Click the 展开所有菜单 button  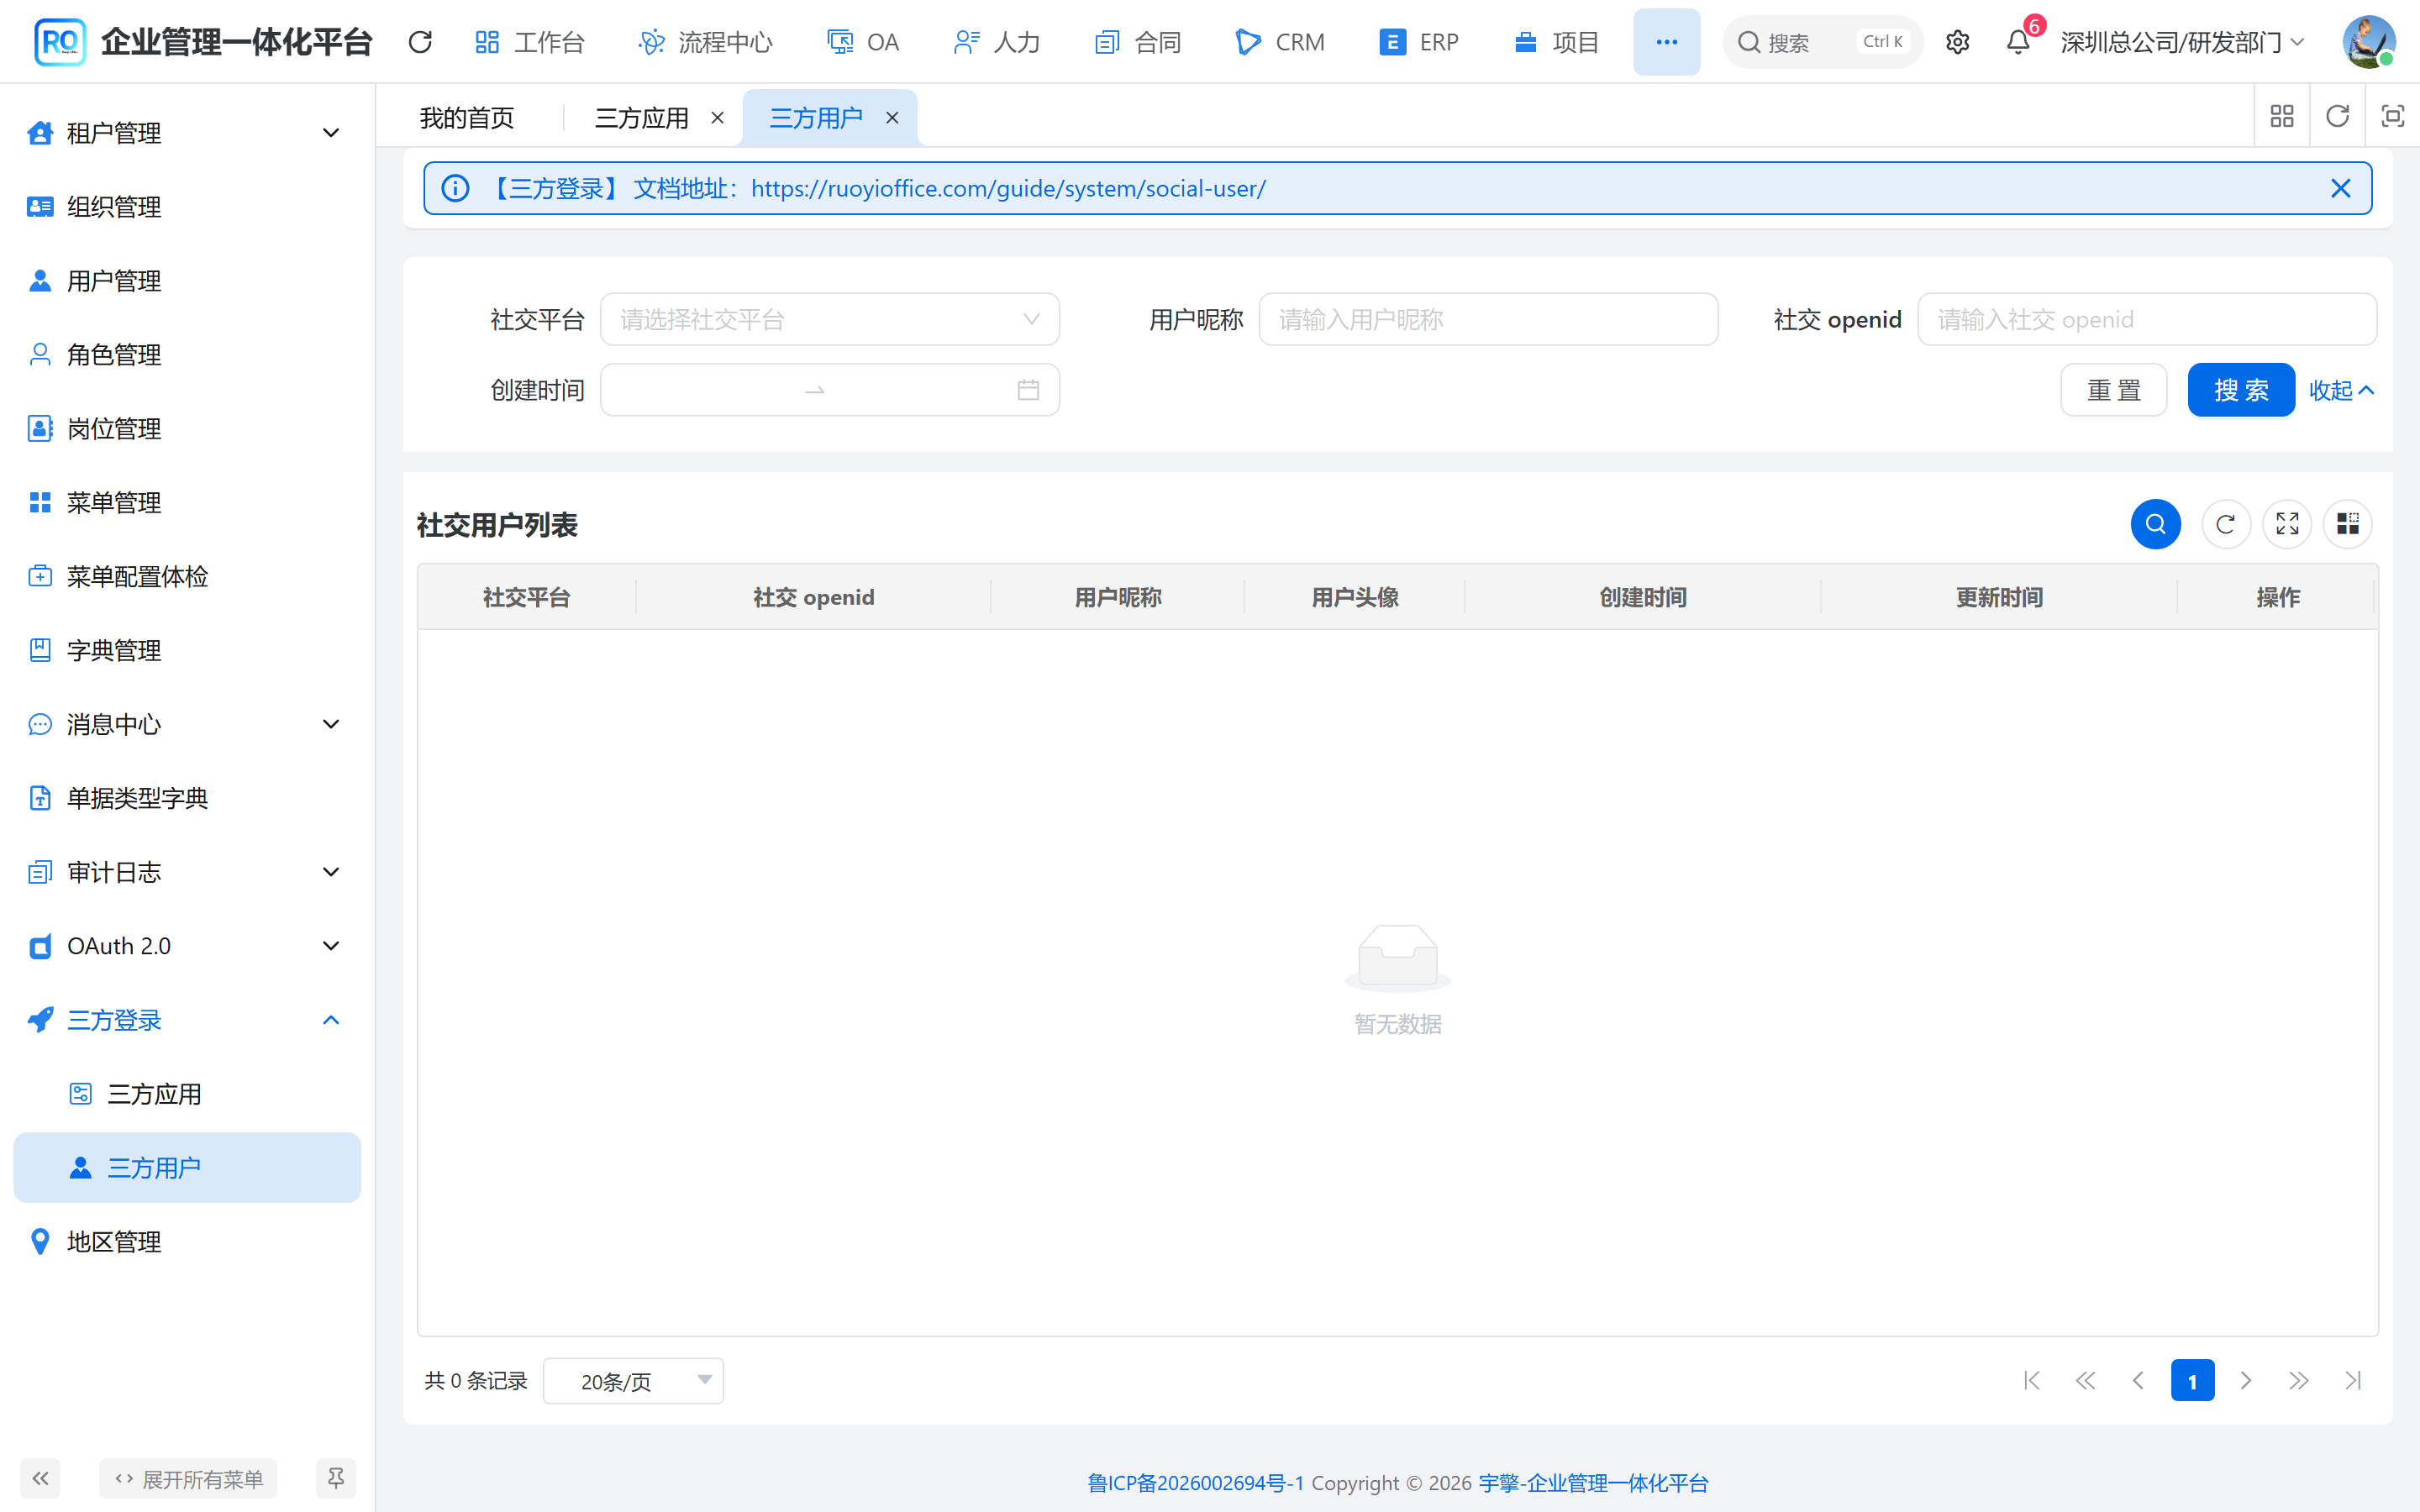[x=188, y=1478]
